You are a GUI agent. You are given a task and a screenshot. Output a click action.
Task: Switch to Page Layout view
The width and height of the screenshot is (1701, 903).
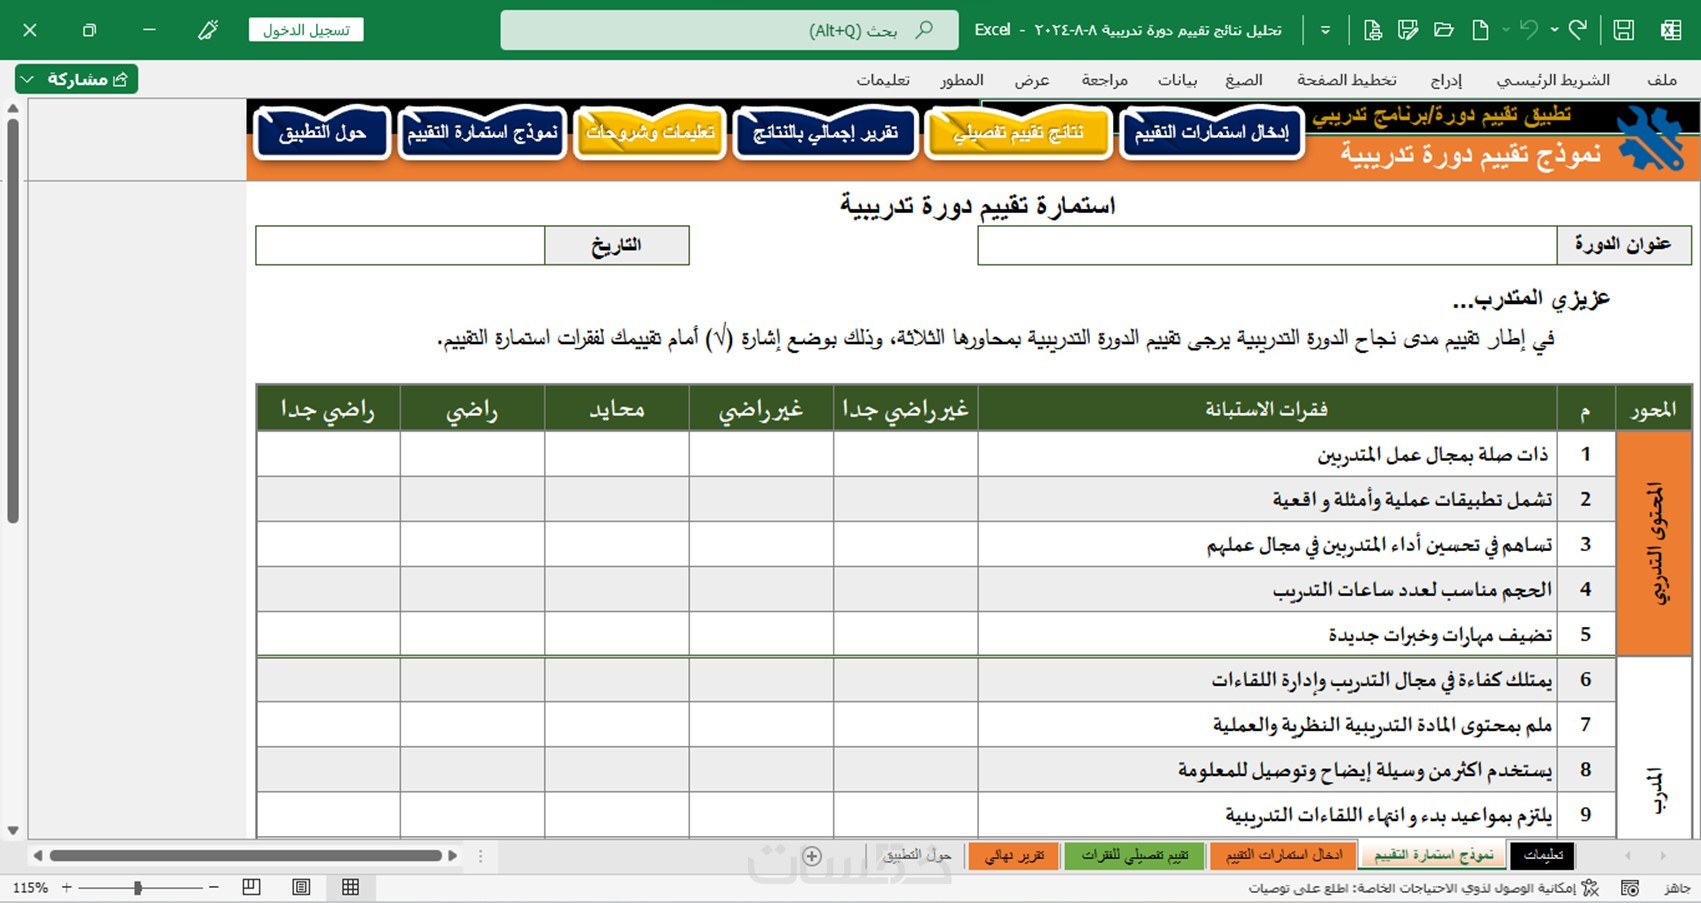click(x=301, y=887)
